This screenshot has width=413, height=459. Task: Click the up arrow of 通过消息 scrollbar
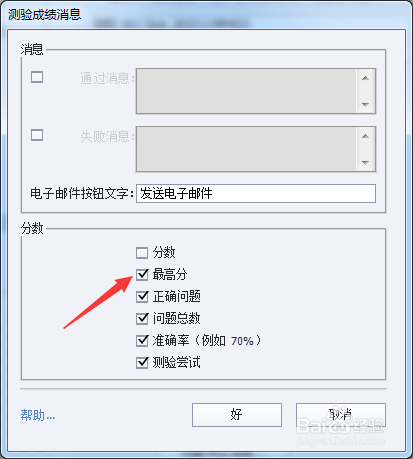365,78
